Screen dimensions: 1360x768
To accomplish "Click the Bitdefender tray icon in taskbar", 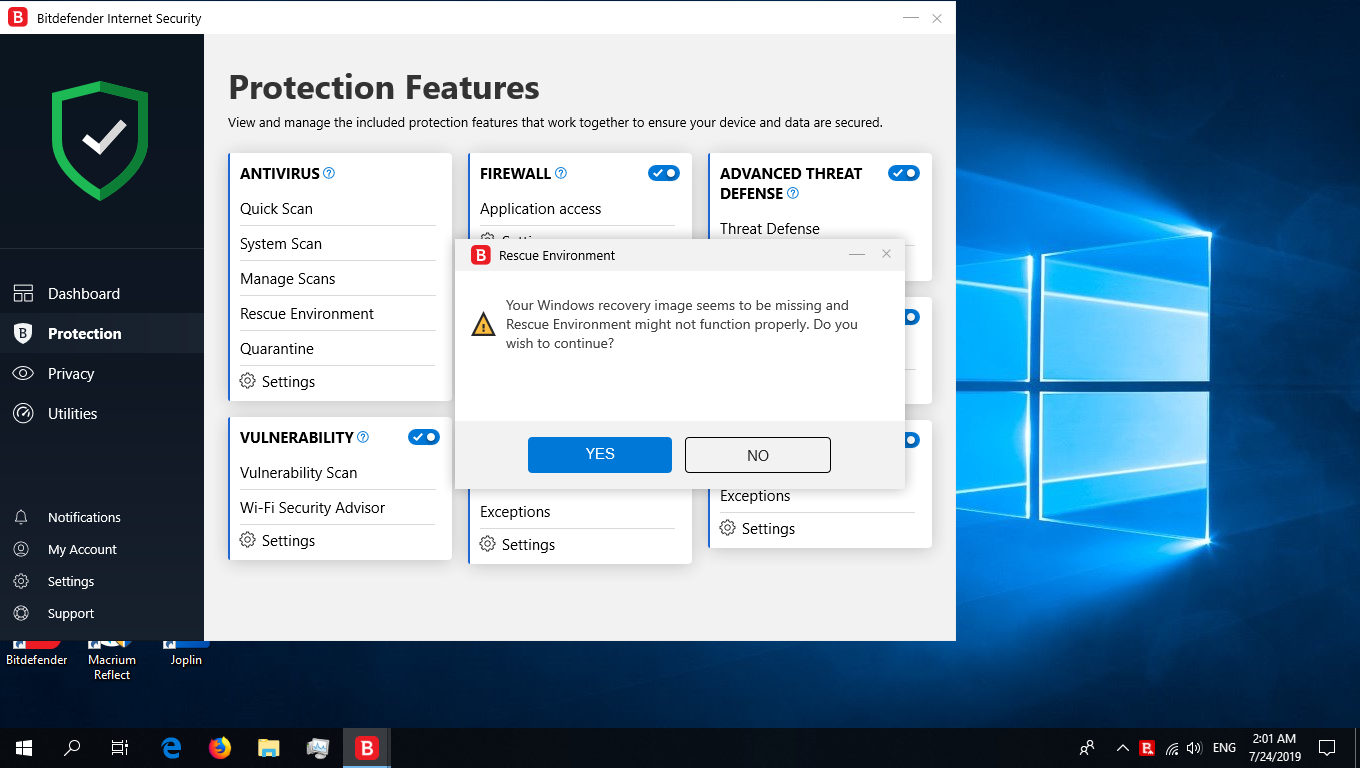I will coord(1147,747).
